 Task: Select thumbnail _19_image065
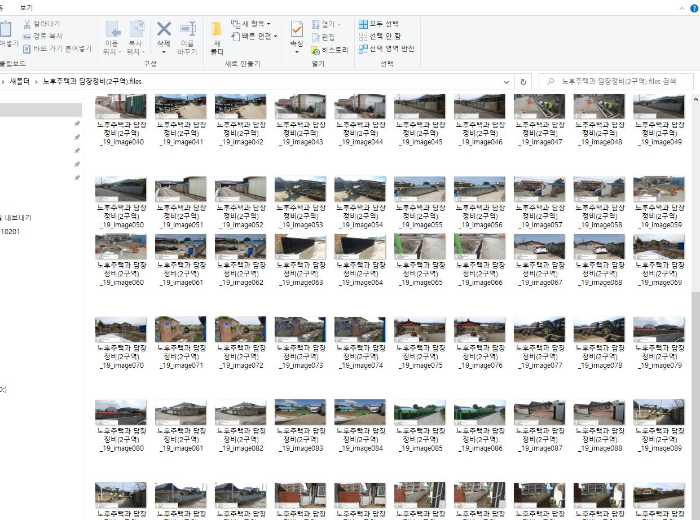[x=420, y=247]
